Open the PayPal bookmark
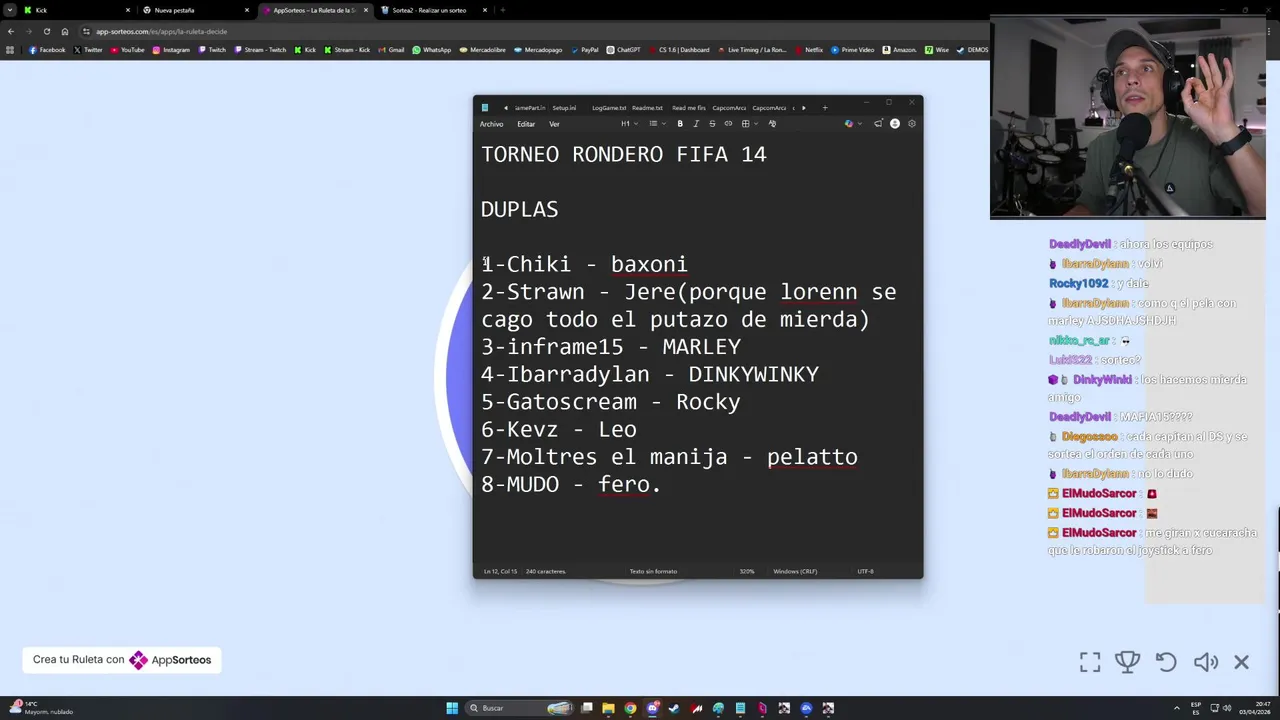1280x720 pixels. point(584,50)
